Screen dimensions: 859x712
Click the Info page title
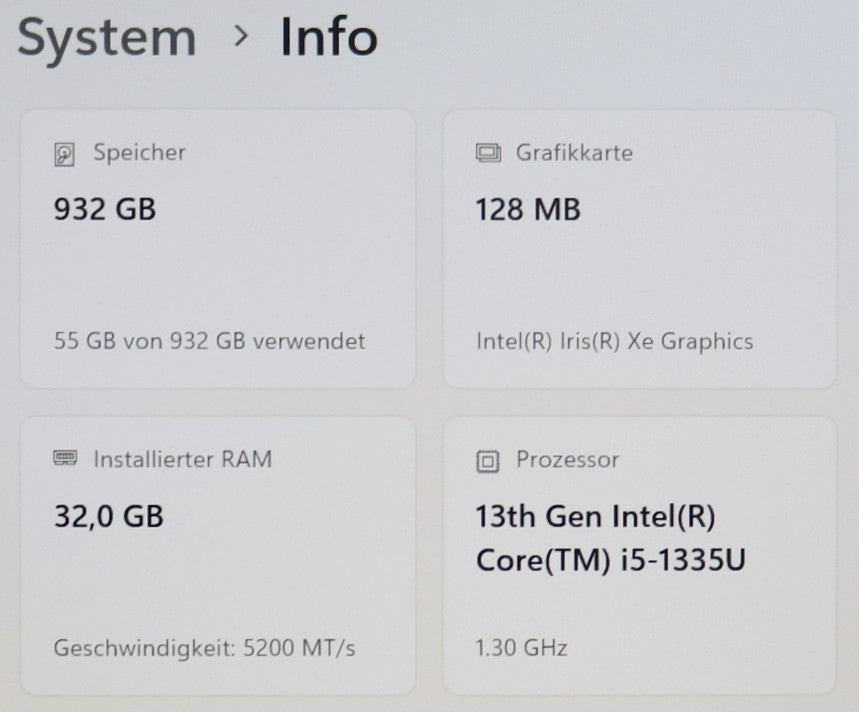pos(328,37)
